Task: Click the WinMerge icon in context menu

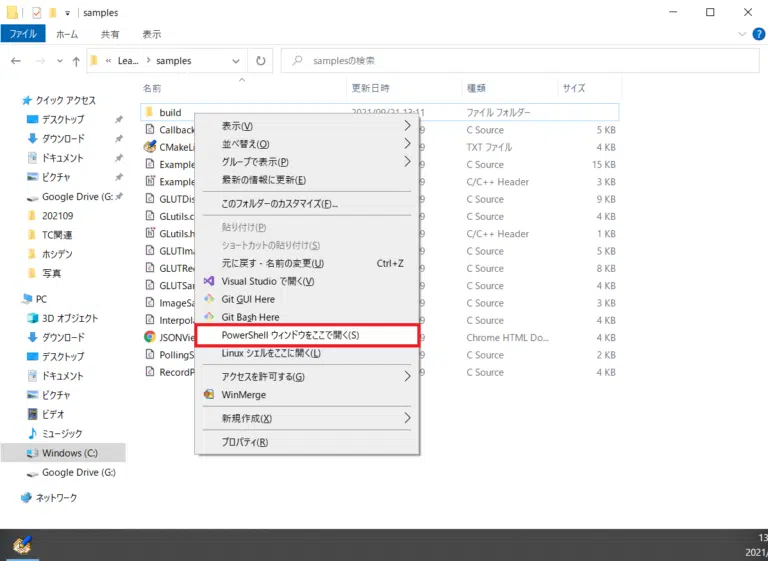Action: [209, 395]
